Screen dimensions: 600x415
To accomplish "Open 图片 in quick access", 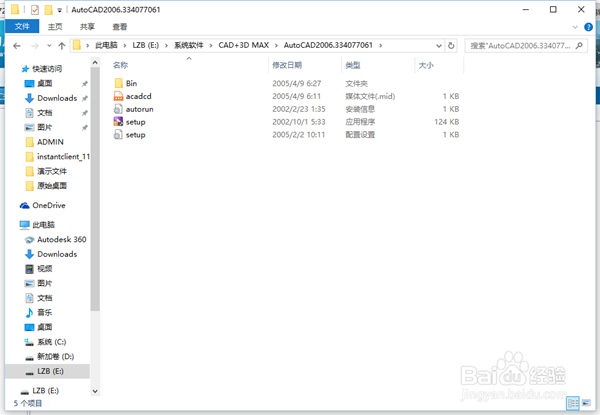I will click(x=44, y=127).
